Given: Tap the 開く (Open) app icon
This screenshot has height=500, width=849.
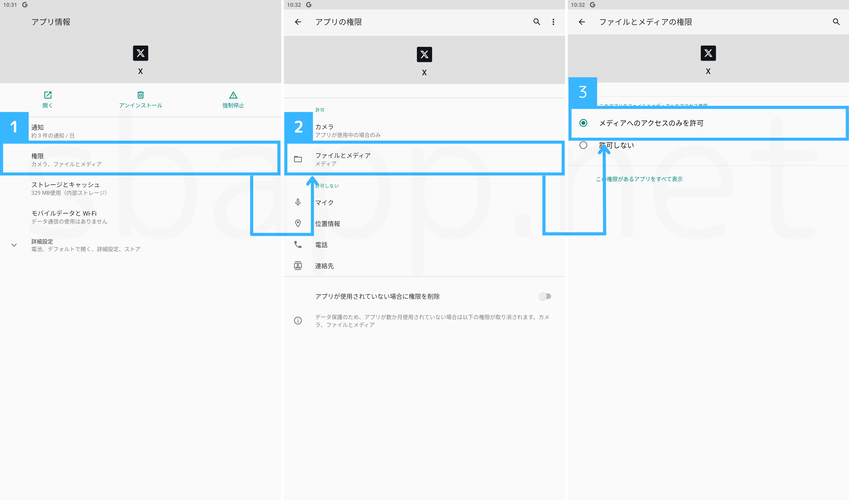Looking at the screenshot, I should click(47, 96).
